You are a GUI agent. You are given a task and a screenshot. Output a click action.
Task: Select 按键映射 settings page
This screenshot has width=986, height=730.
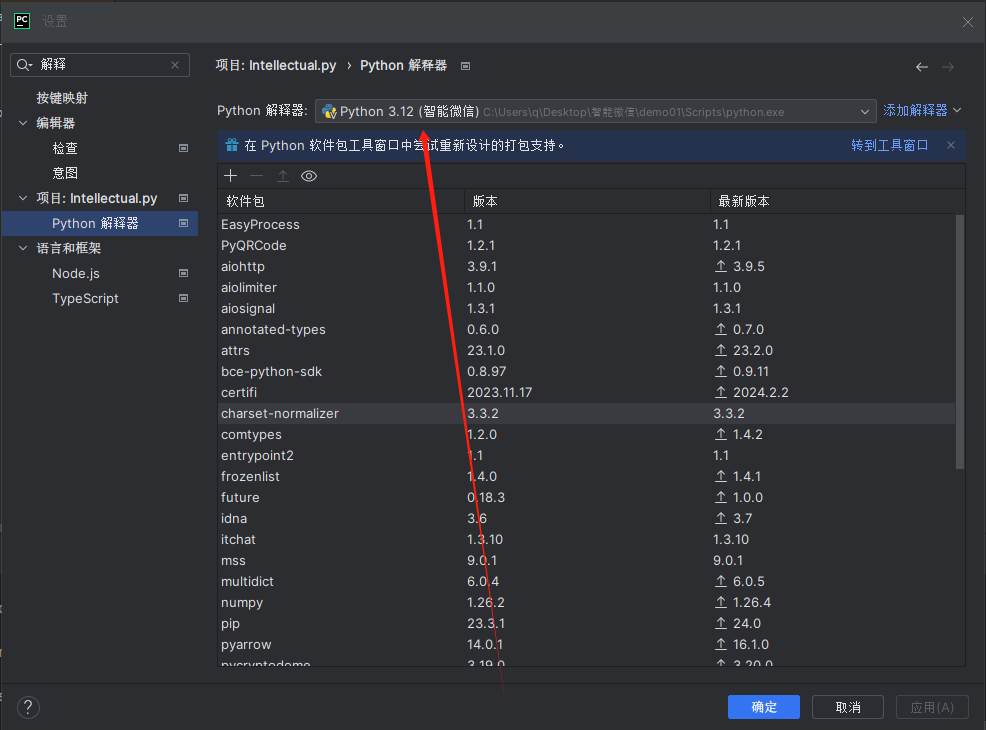pos(62,98)
